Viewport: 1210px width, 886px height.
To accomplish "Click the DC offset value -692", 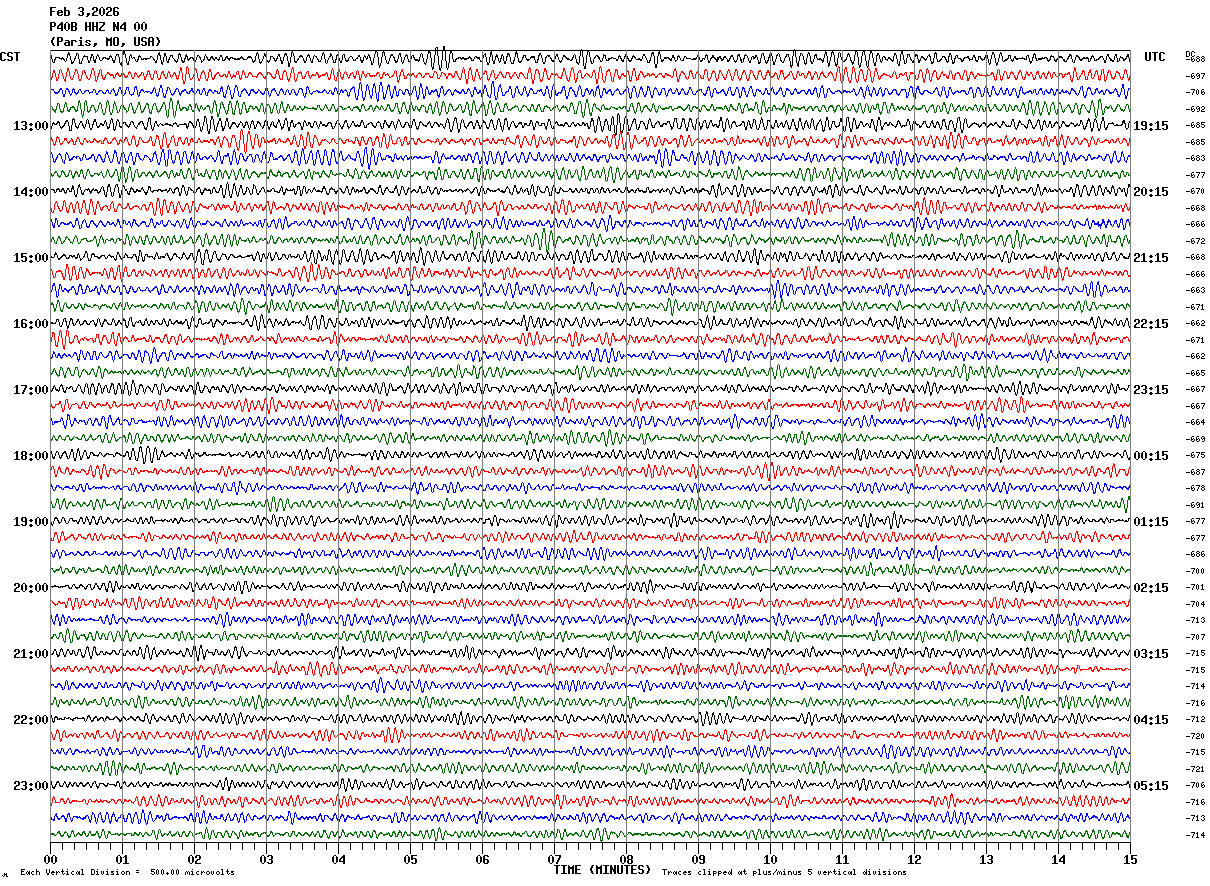I will point(1195,109).
